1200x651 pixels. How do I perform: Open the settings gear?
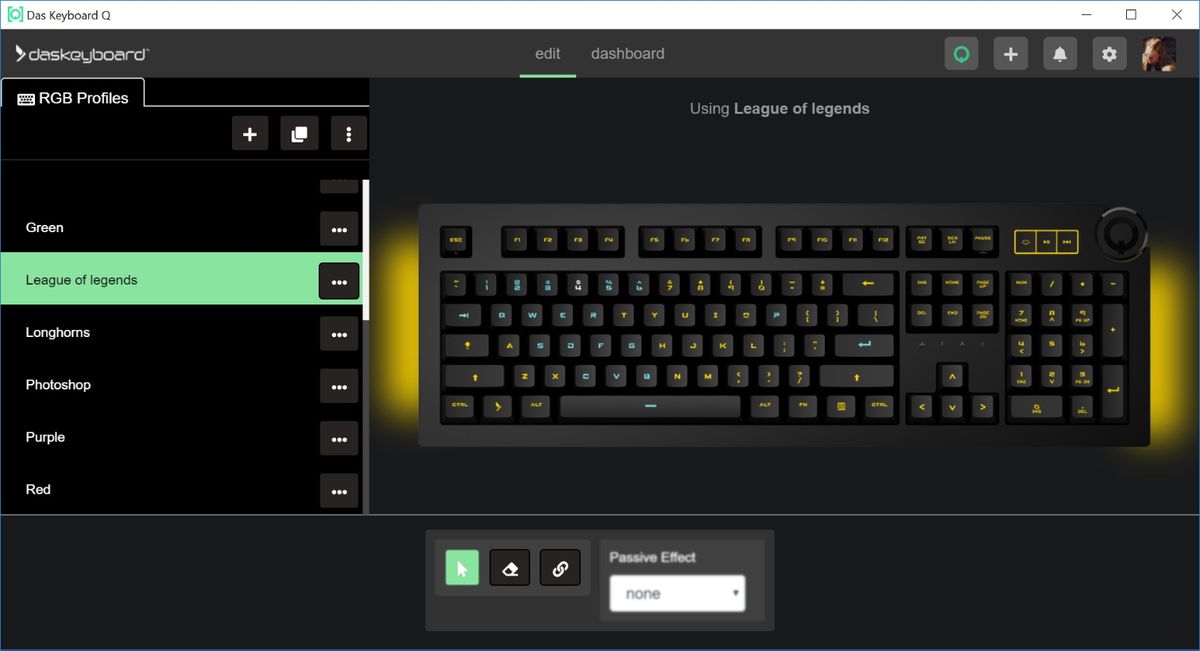(x=1109, y=54)
